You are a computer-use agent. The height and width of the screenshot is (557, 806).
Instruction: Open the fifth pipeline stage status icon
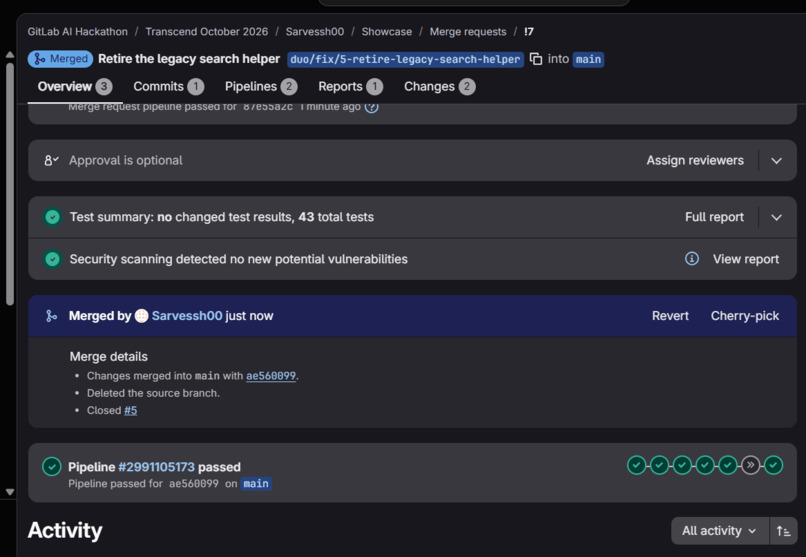[x=727, y=465]
